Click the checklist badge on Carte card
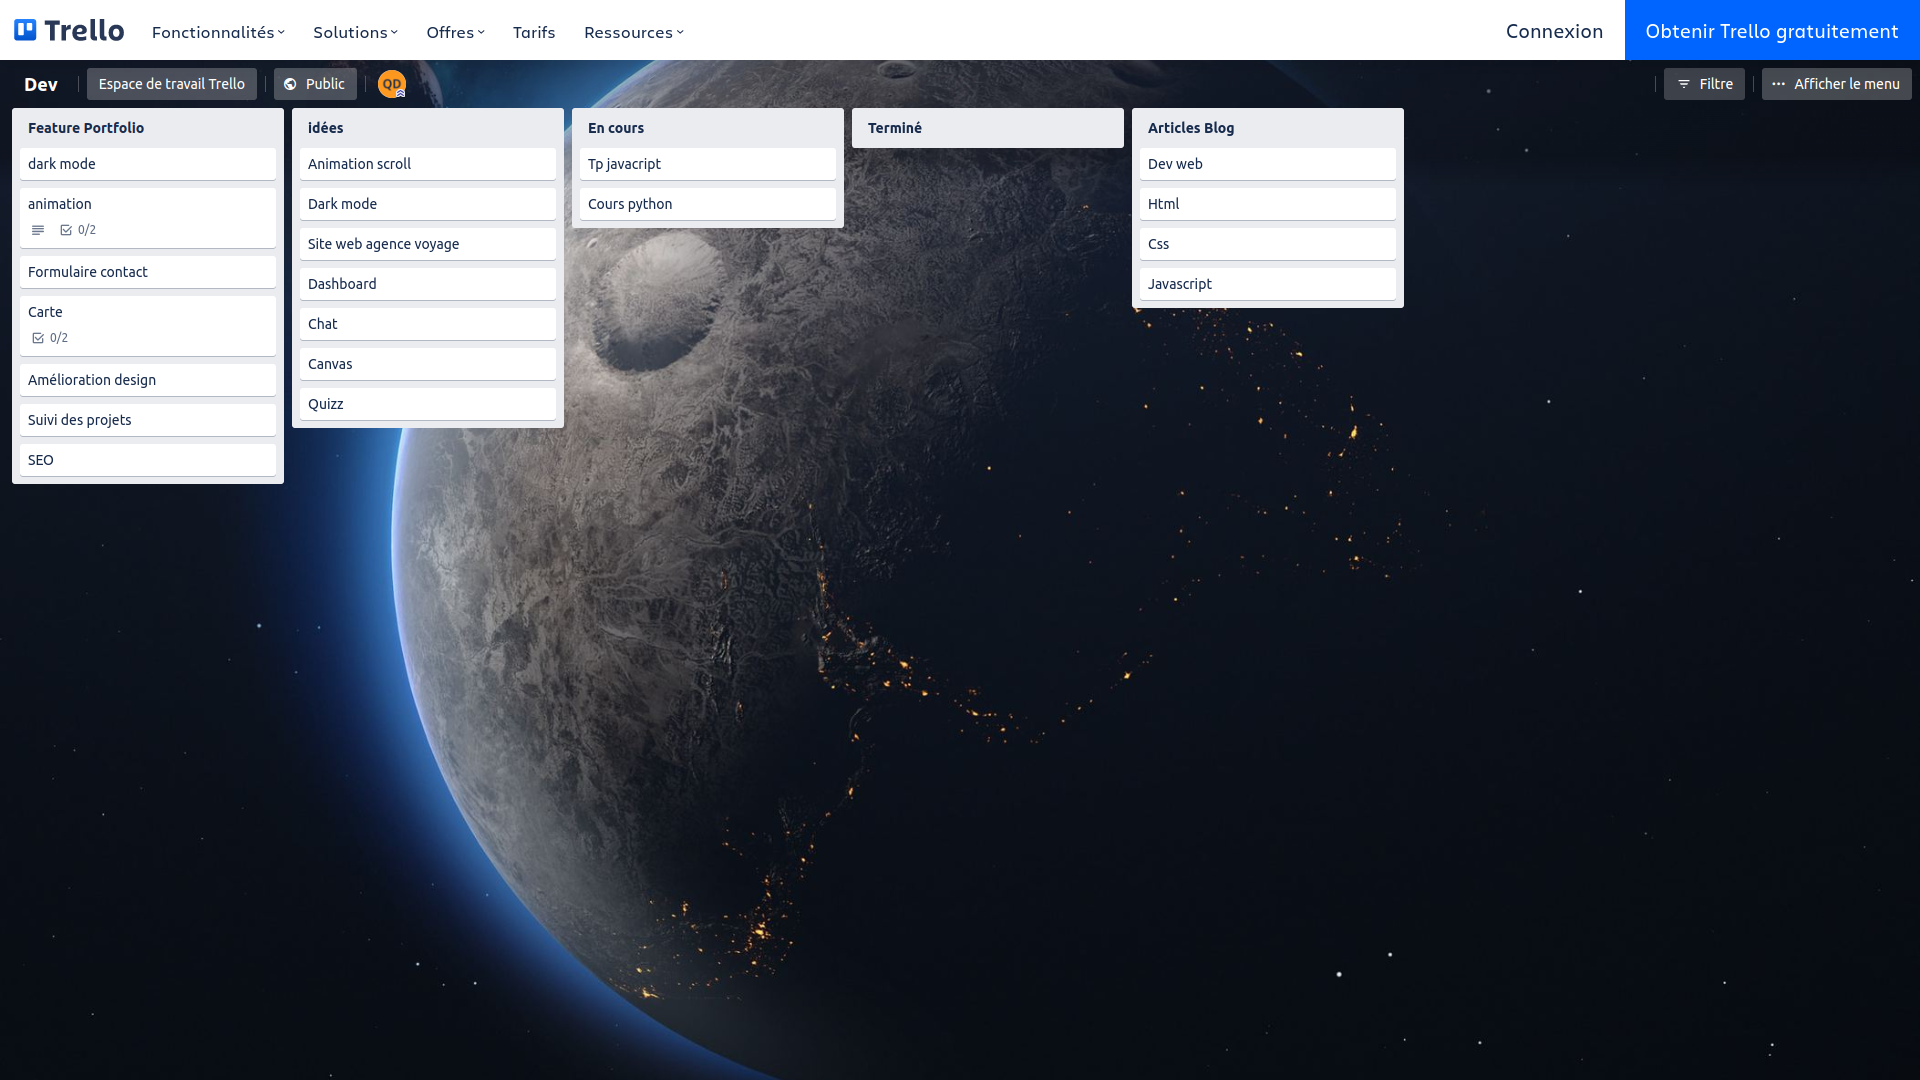The height and width of the screenshot is (1080, 1920). tap(50, 338)
